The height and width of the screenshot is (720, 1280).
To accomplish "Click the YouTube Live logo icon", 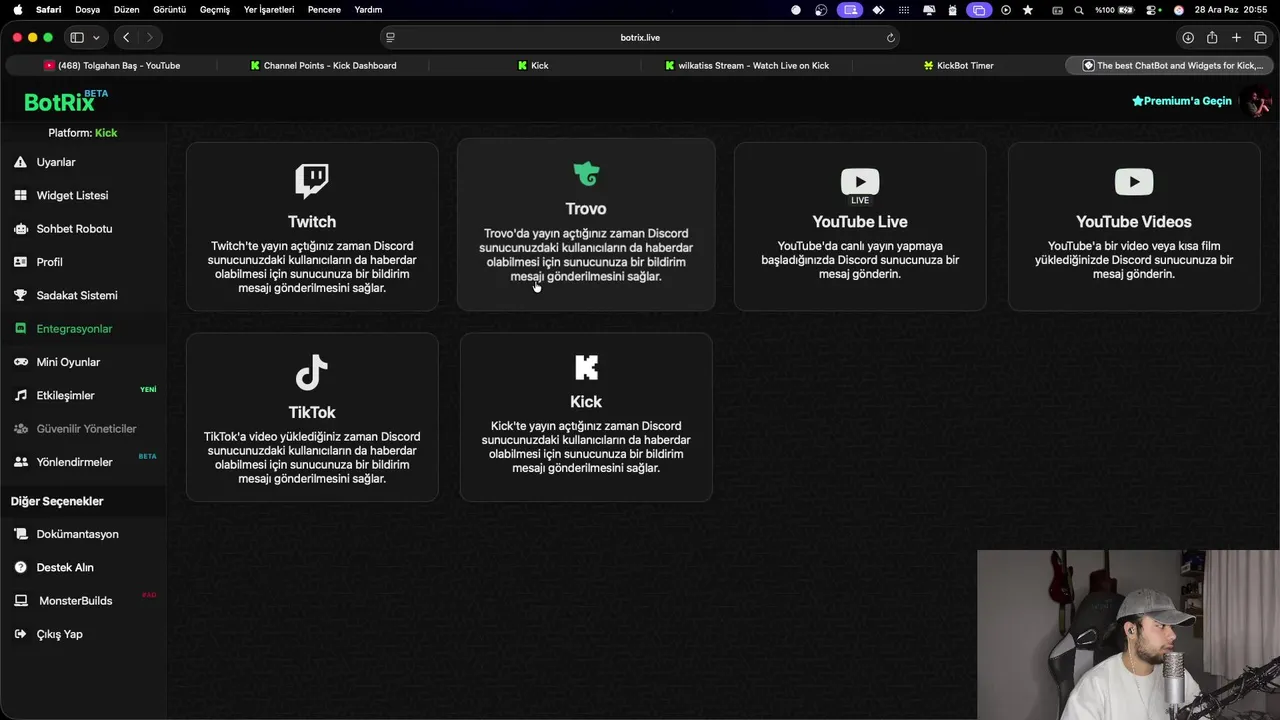I will click(x=860, y=186).
